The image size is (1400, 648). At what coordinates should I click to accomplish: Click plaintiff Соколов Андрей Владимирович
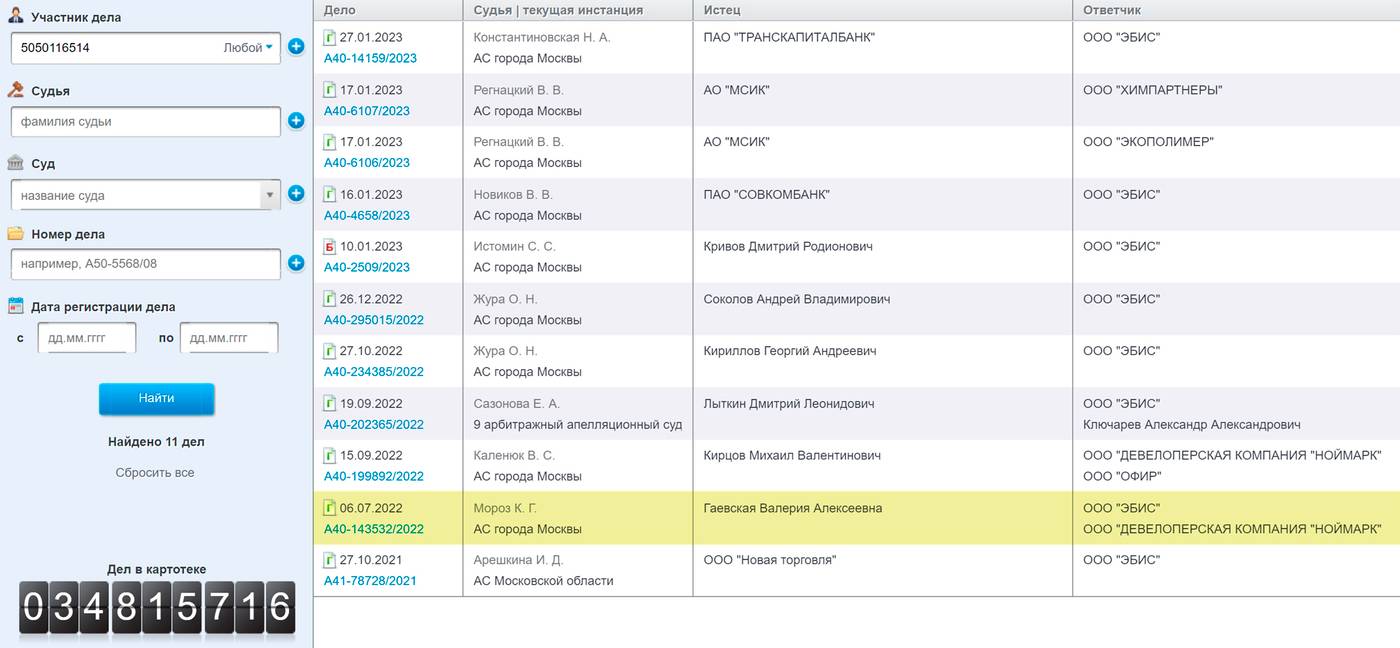coord(796,299)
